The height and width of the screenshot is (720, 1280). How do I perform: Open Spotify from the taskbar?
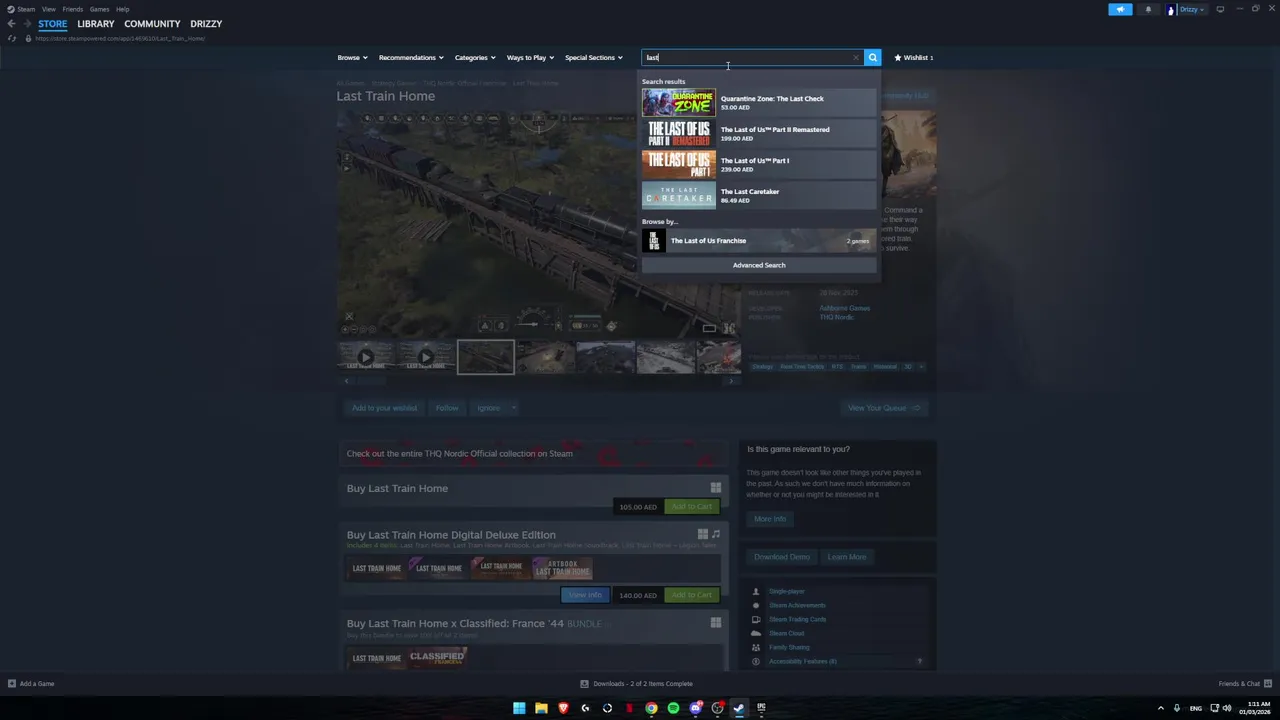(673, 708)
